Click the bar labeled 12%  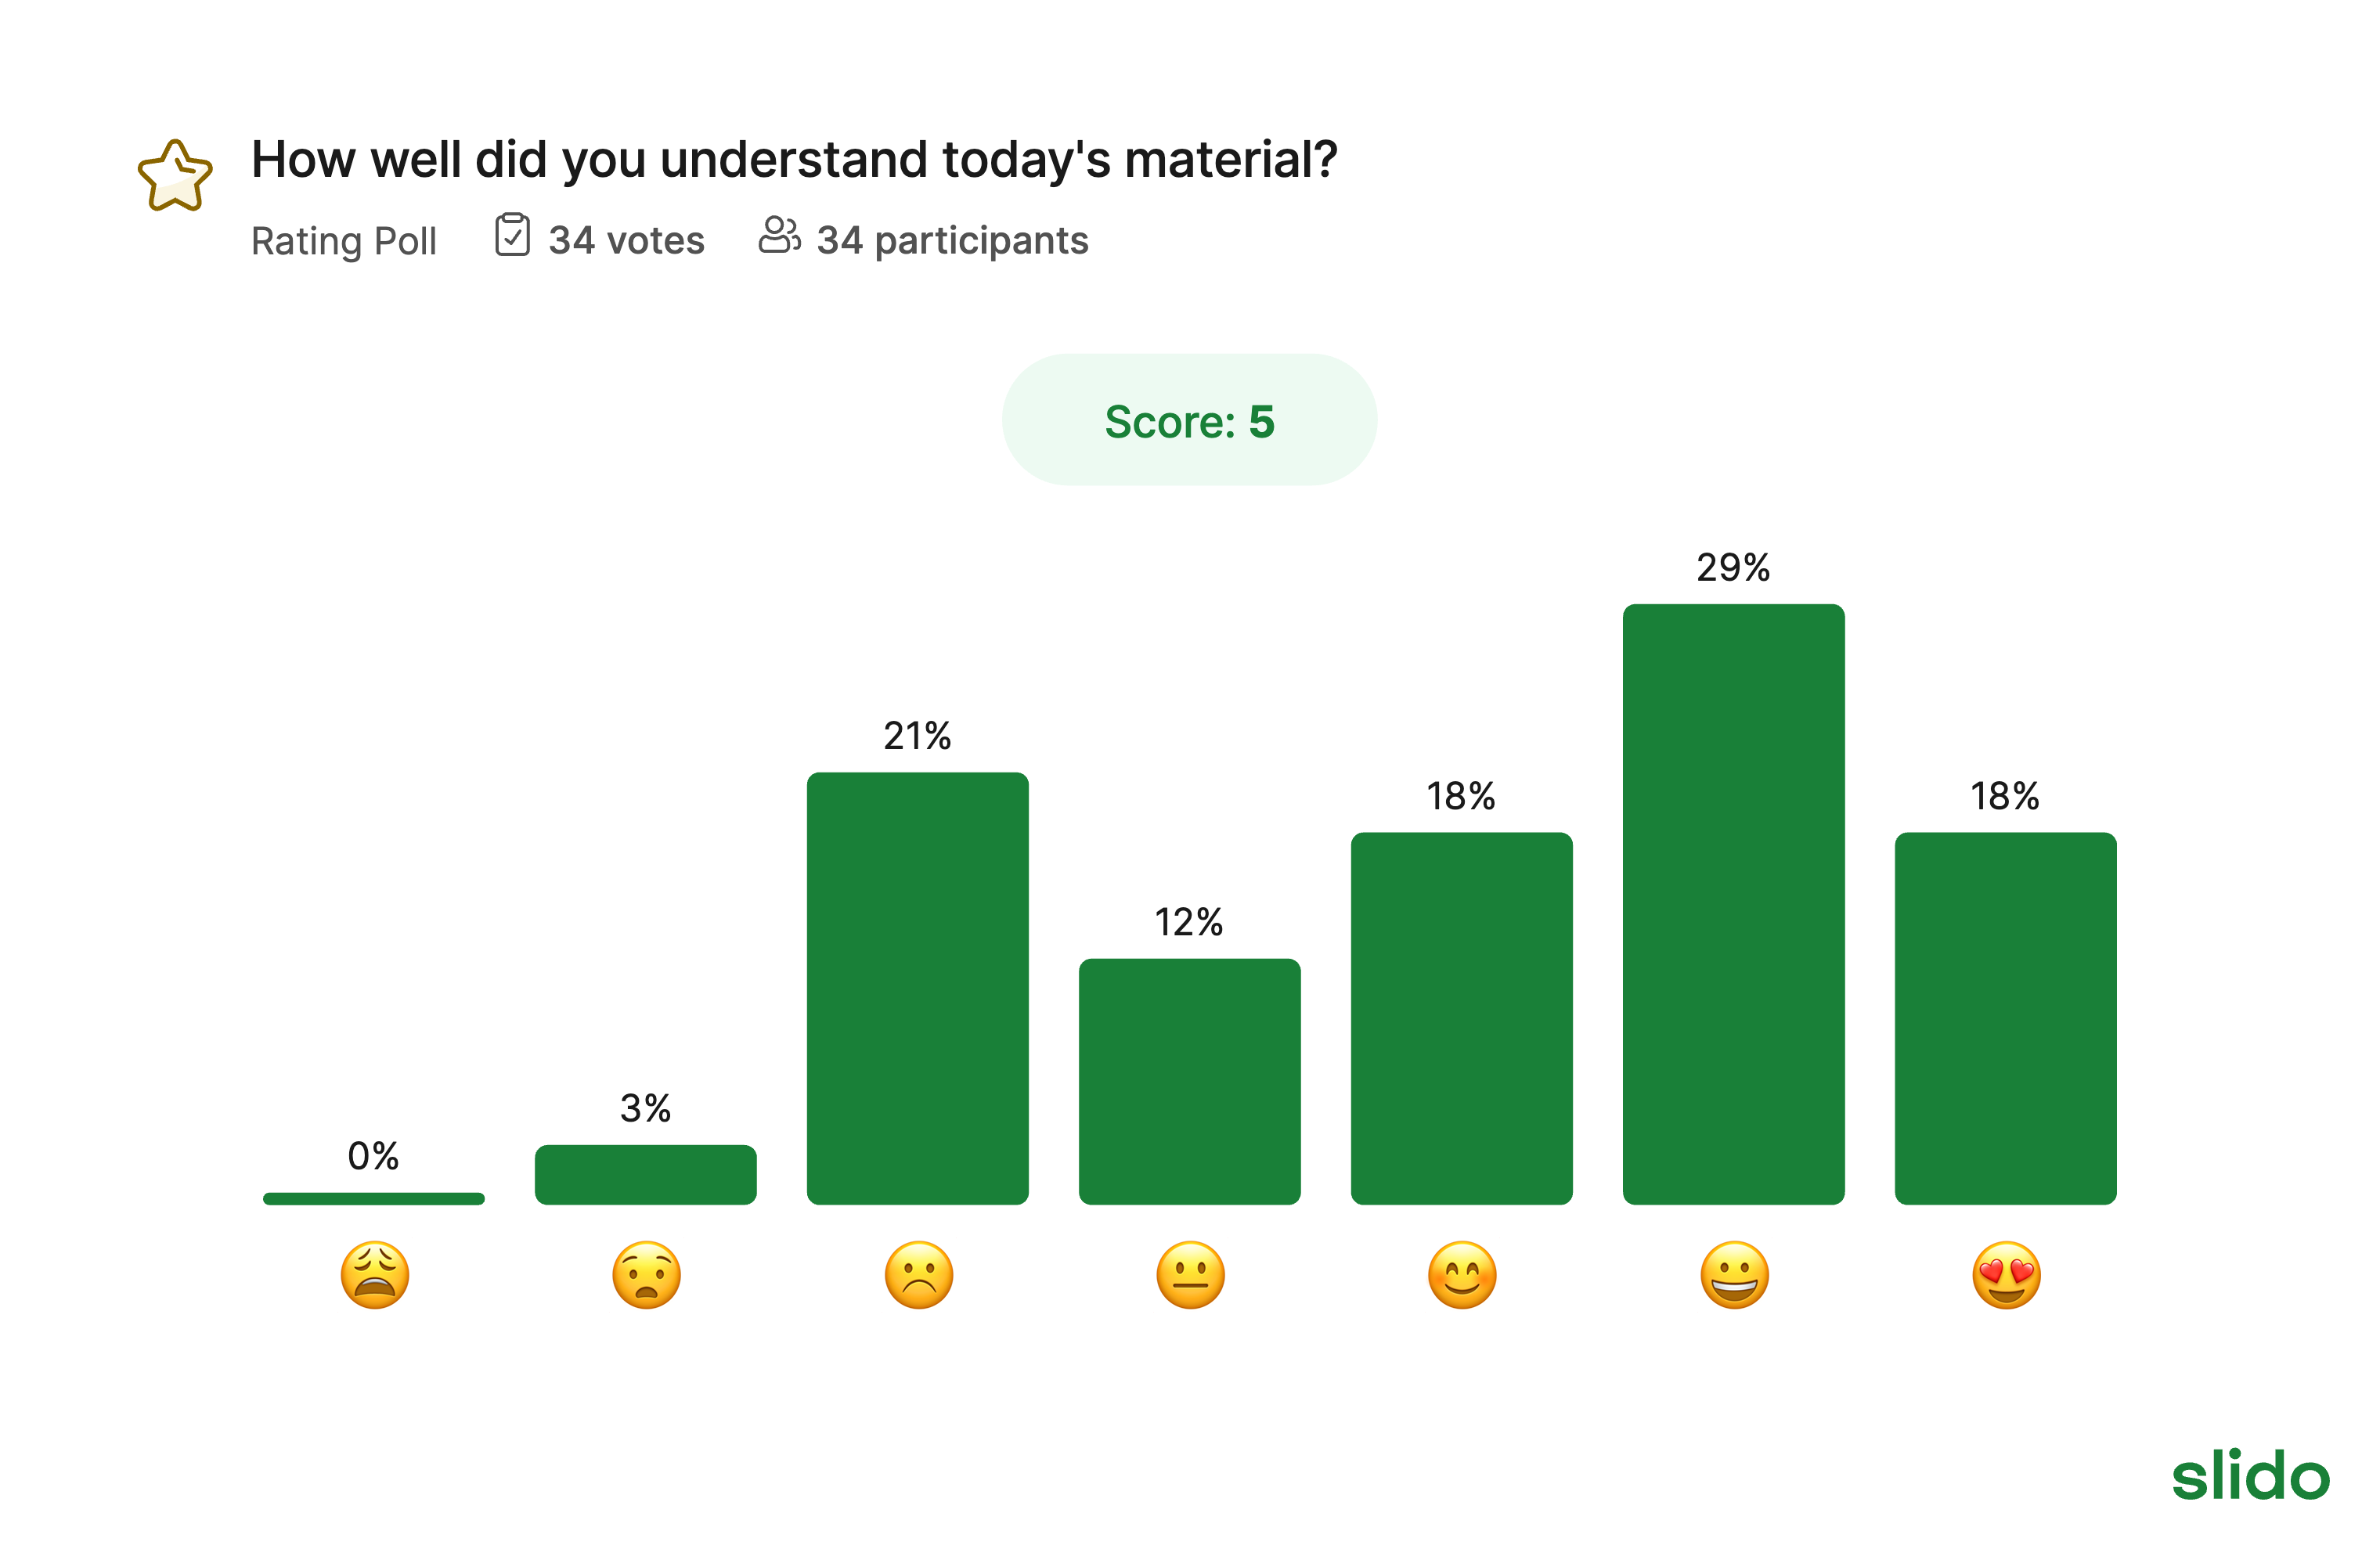click(1189, 1081)
